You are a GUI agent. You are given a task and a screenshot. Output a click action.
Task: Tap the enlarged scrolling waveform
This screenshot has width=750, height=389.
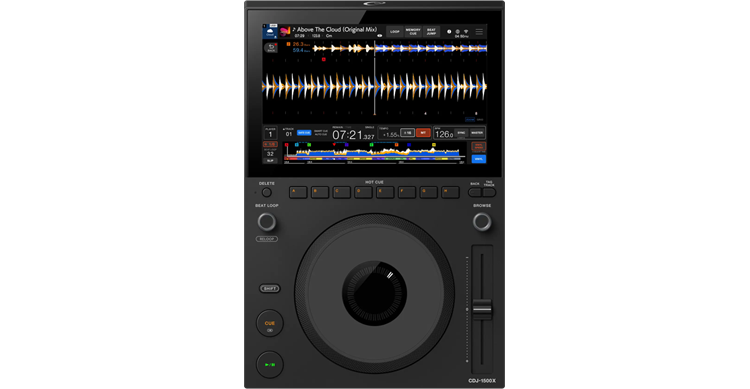[375, 87]
